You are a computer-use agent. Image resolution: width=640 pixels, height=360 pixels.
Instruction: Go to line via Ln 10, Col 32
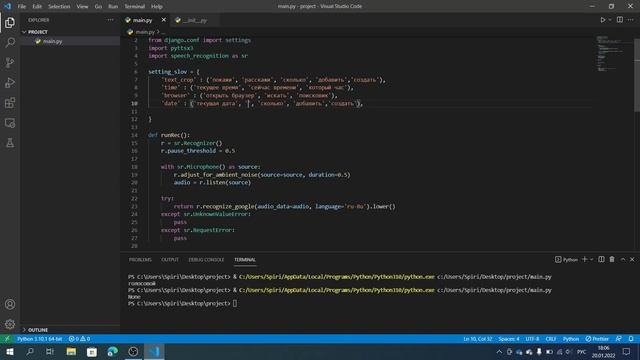coord(478,339)
